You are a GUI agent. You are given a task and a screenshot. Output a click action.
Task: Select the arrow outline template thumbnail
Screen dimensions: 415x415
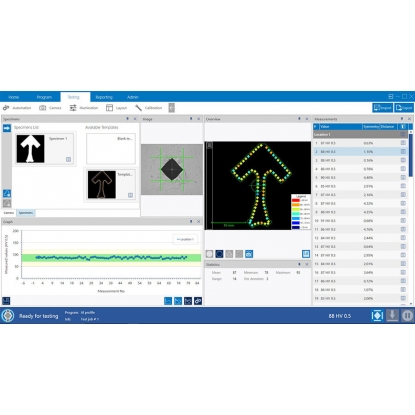(x=102, y=184)
